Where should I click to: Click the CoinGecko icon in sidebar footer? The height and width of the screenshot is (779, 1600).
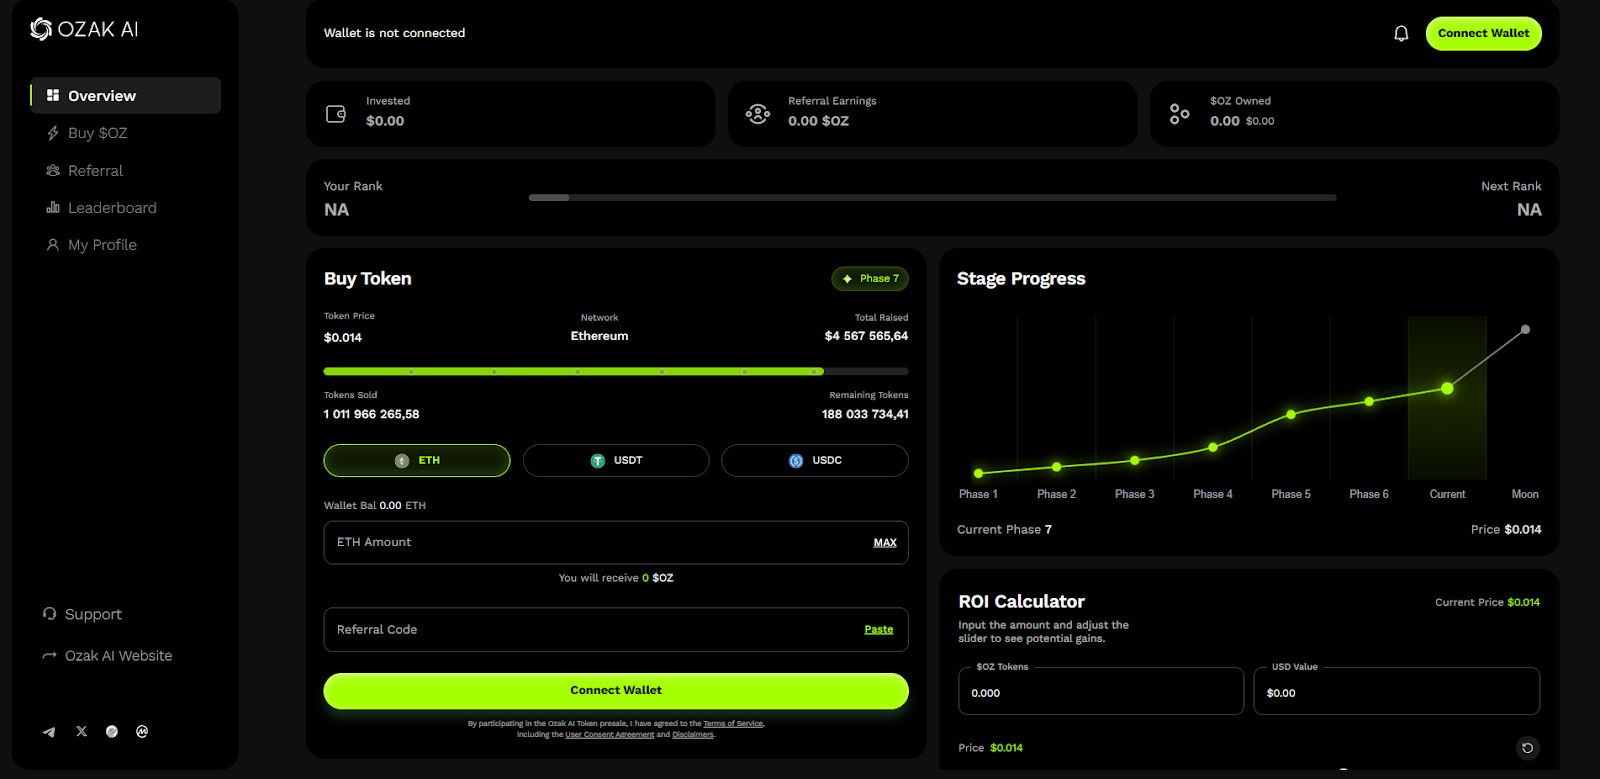(112, 732)
